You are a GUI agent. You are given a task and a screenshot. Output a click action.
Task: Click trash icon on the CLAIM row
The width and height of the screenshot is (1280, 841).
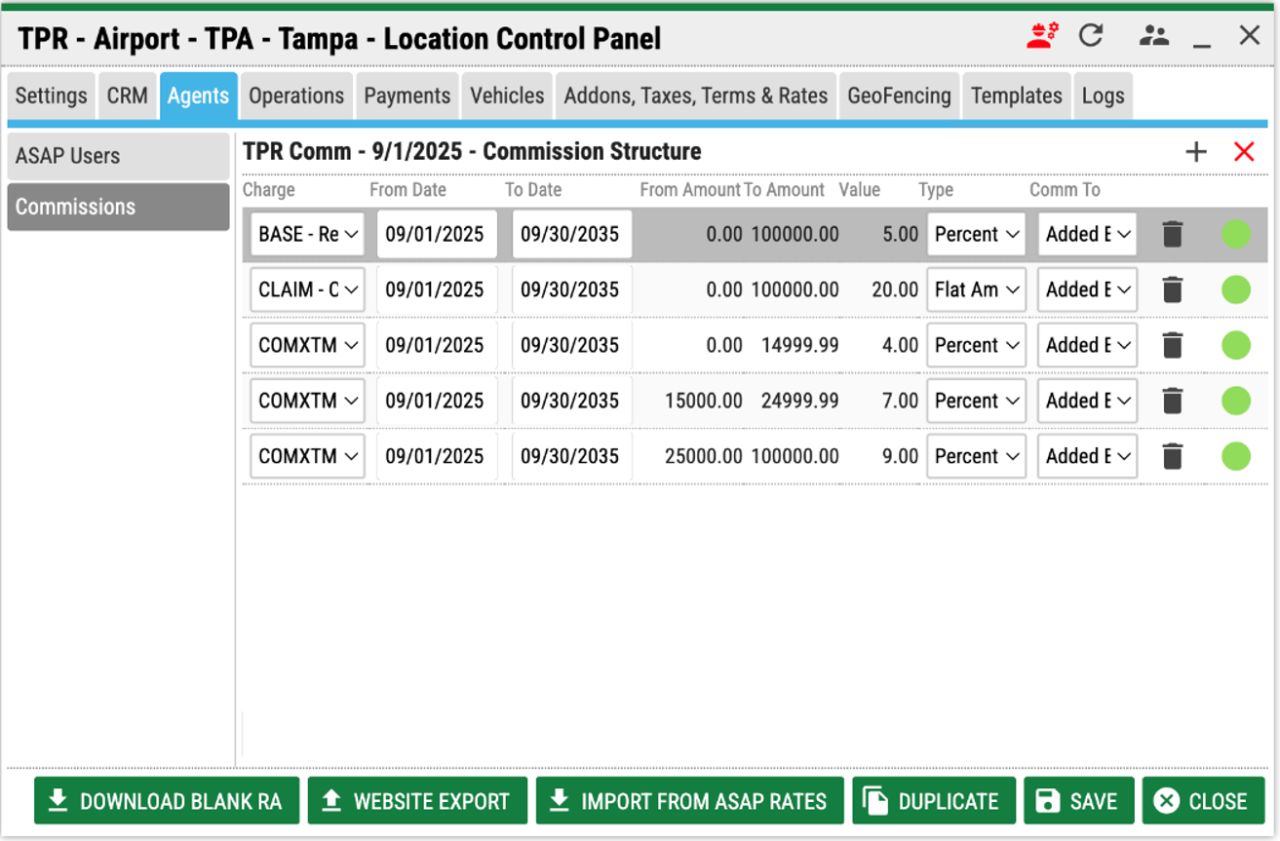click(1173, 290)
